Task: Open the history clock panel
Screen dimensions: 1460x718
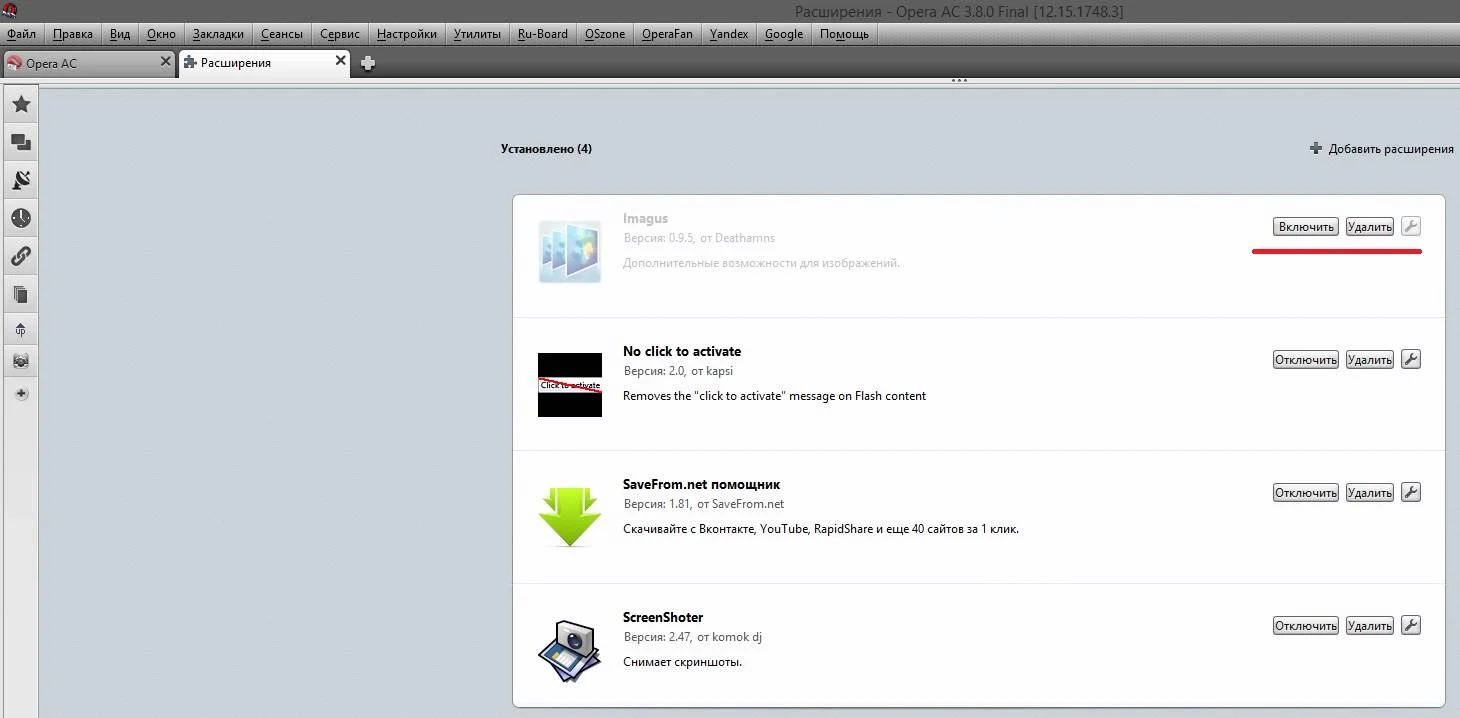Action: (21, 218)
